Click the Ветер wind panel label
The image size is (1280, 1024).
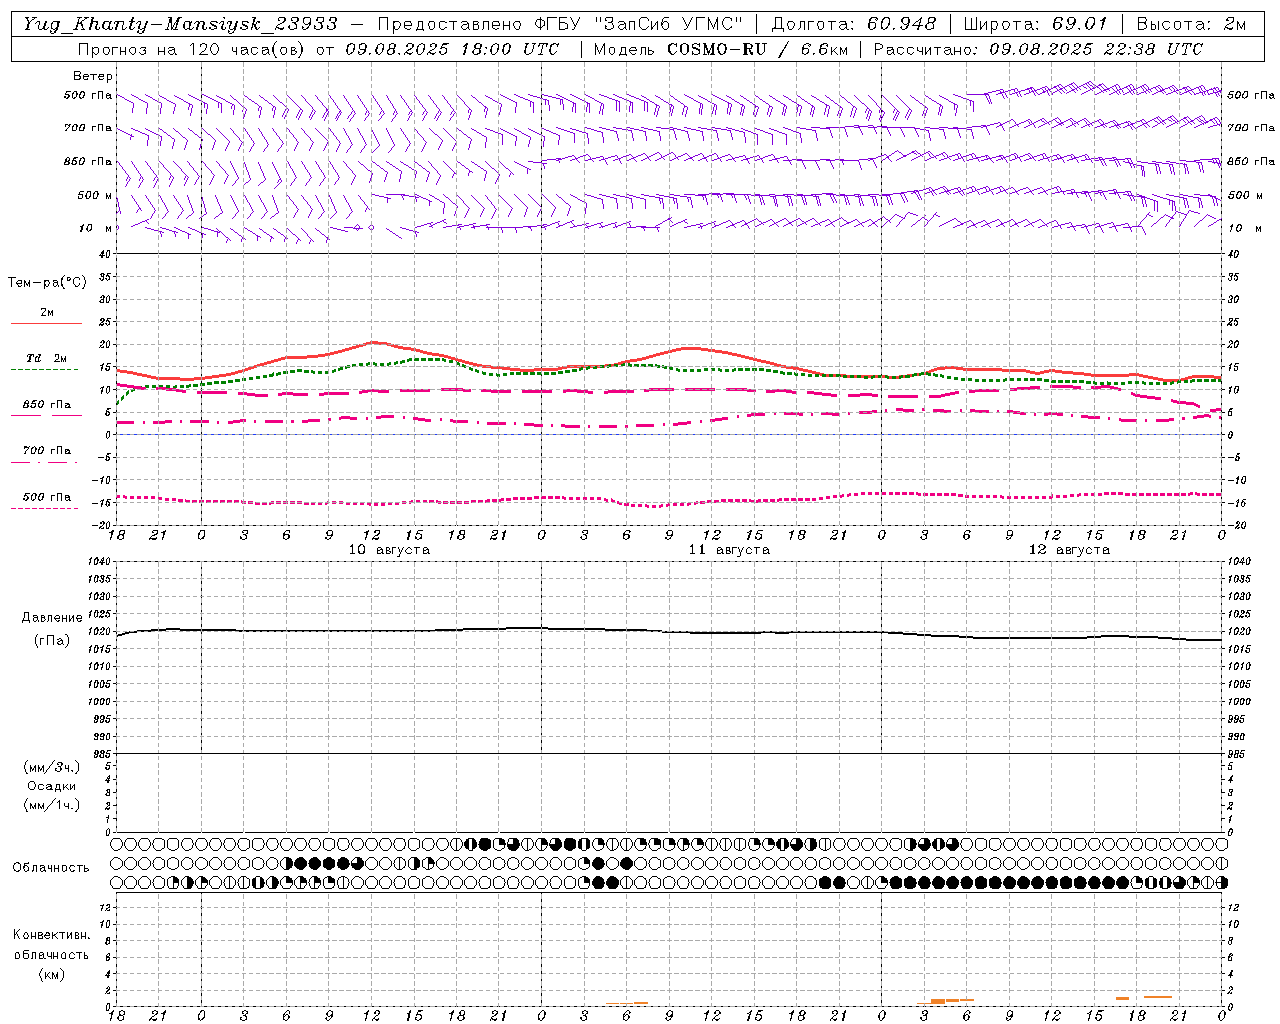92,76
